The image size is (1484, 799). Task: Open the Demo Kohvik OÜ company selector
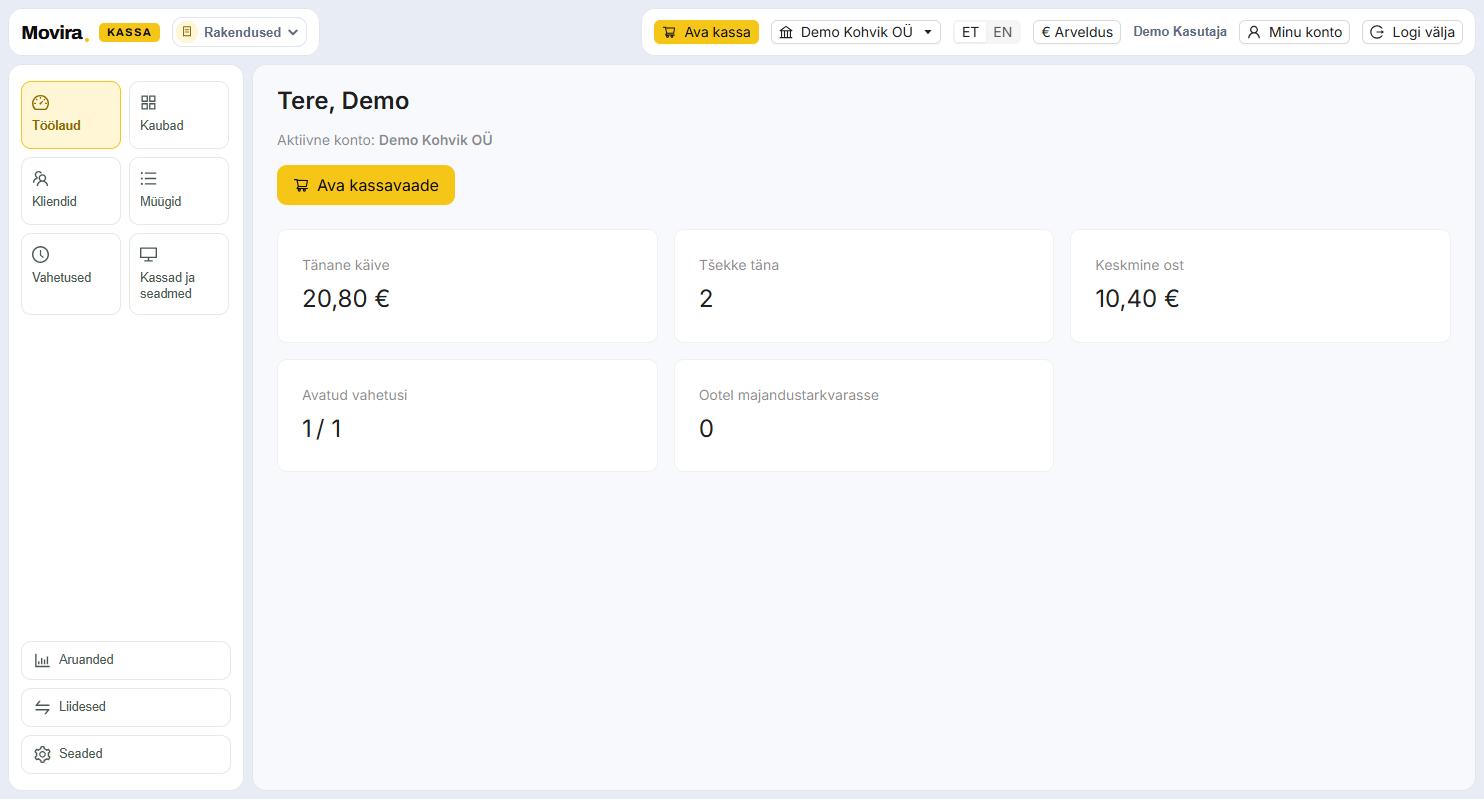856,32
